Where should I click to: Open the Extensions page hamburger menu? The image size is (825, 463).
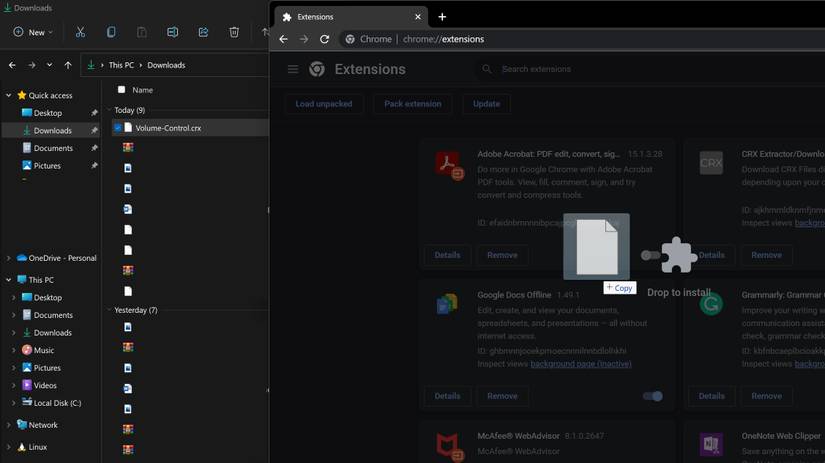tap(293, 69)
